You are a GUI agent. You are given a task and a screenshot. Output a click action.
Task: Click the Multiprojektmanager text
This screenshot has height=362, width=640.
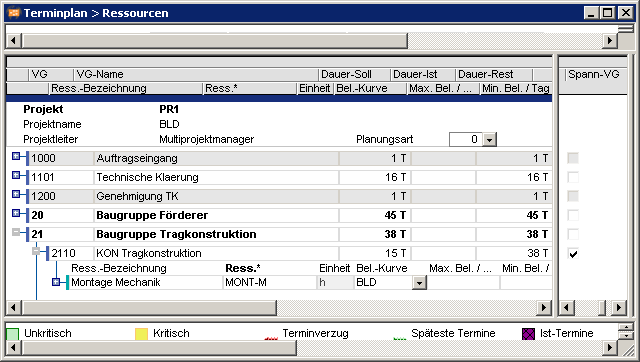coord(207,139)
